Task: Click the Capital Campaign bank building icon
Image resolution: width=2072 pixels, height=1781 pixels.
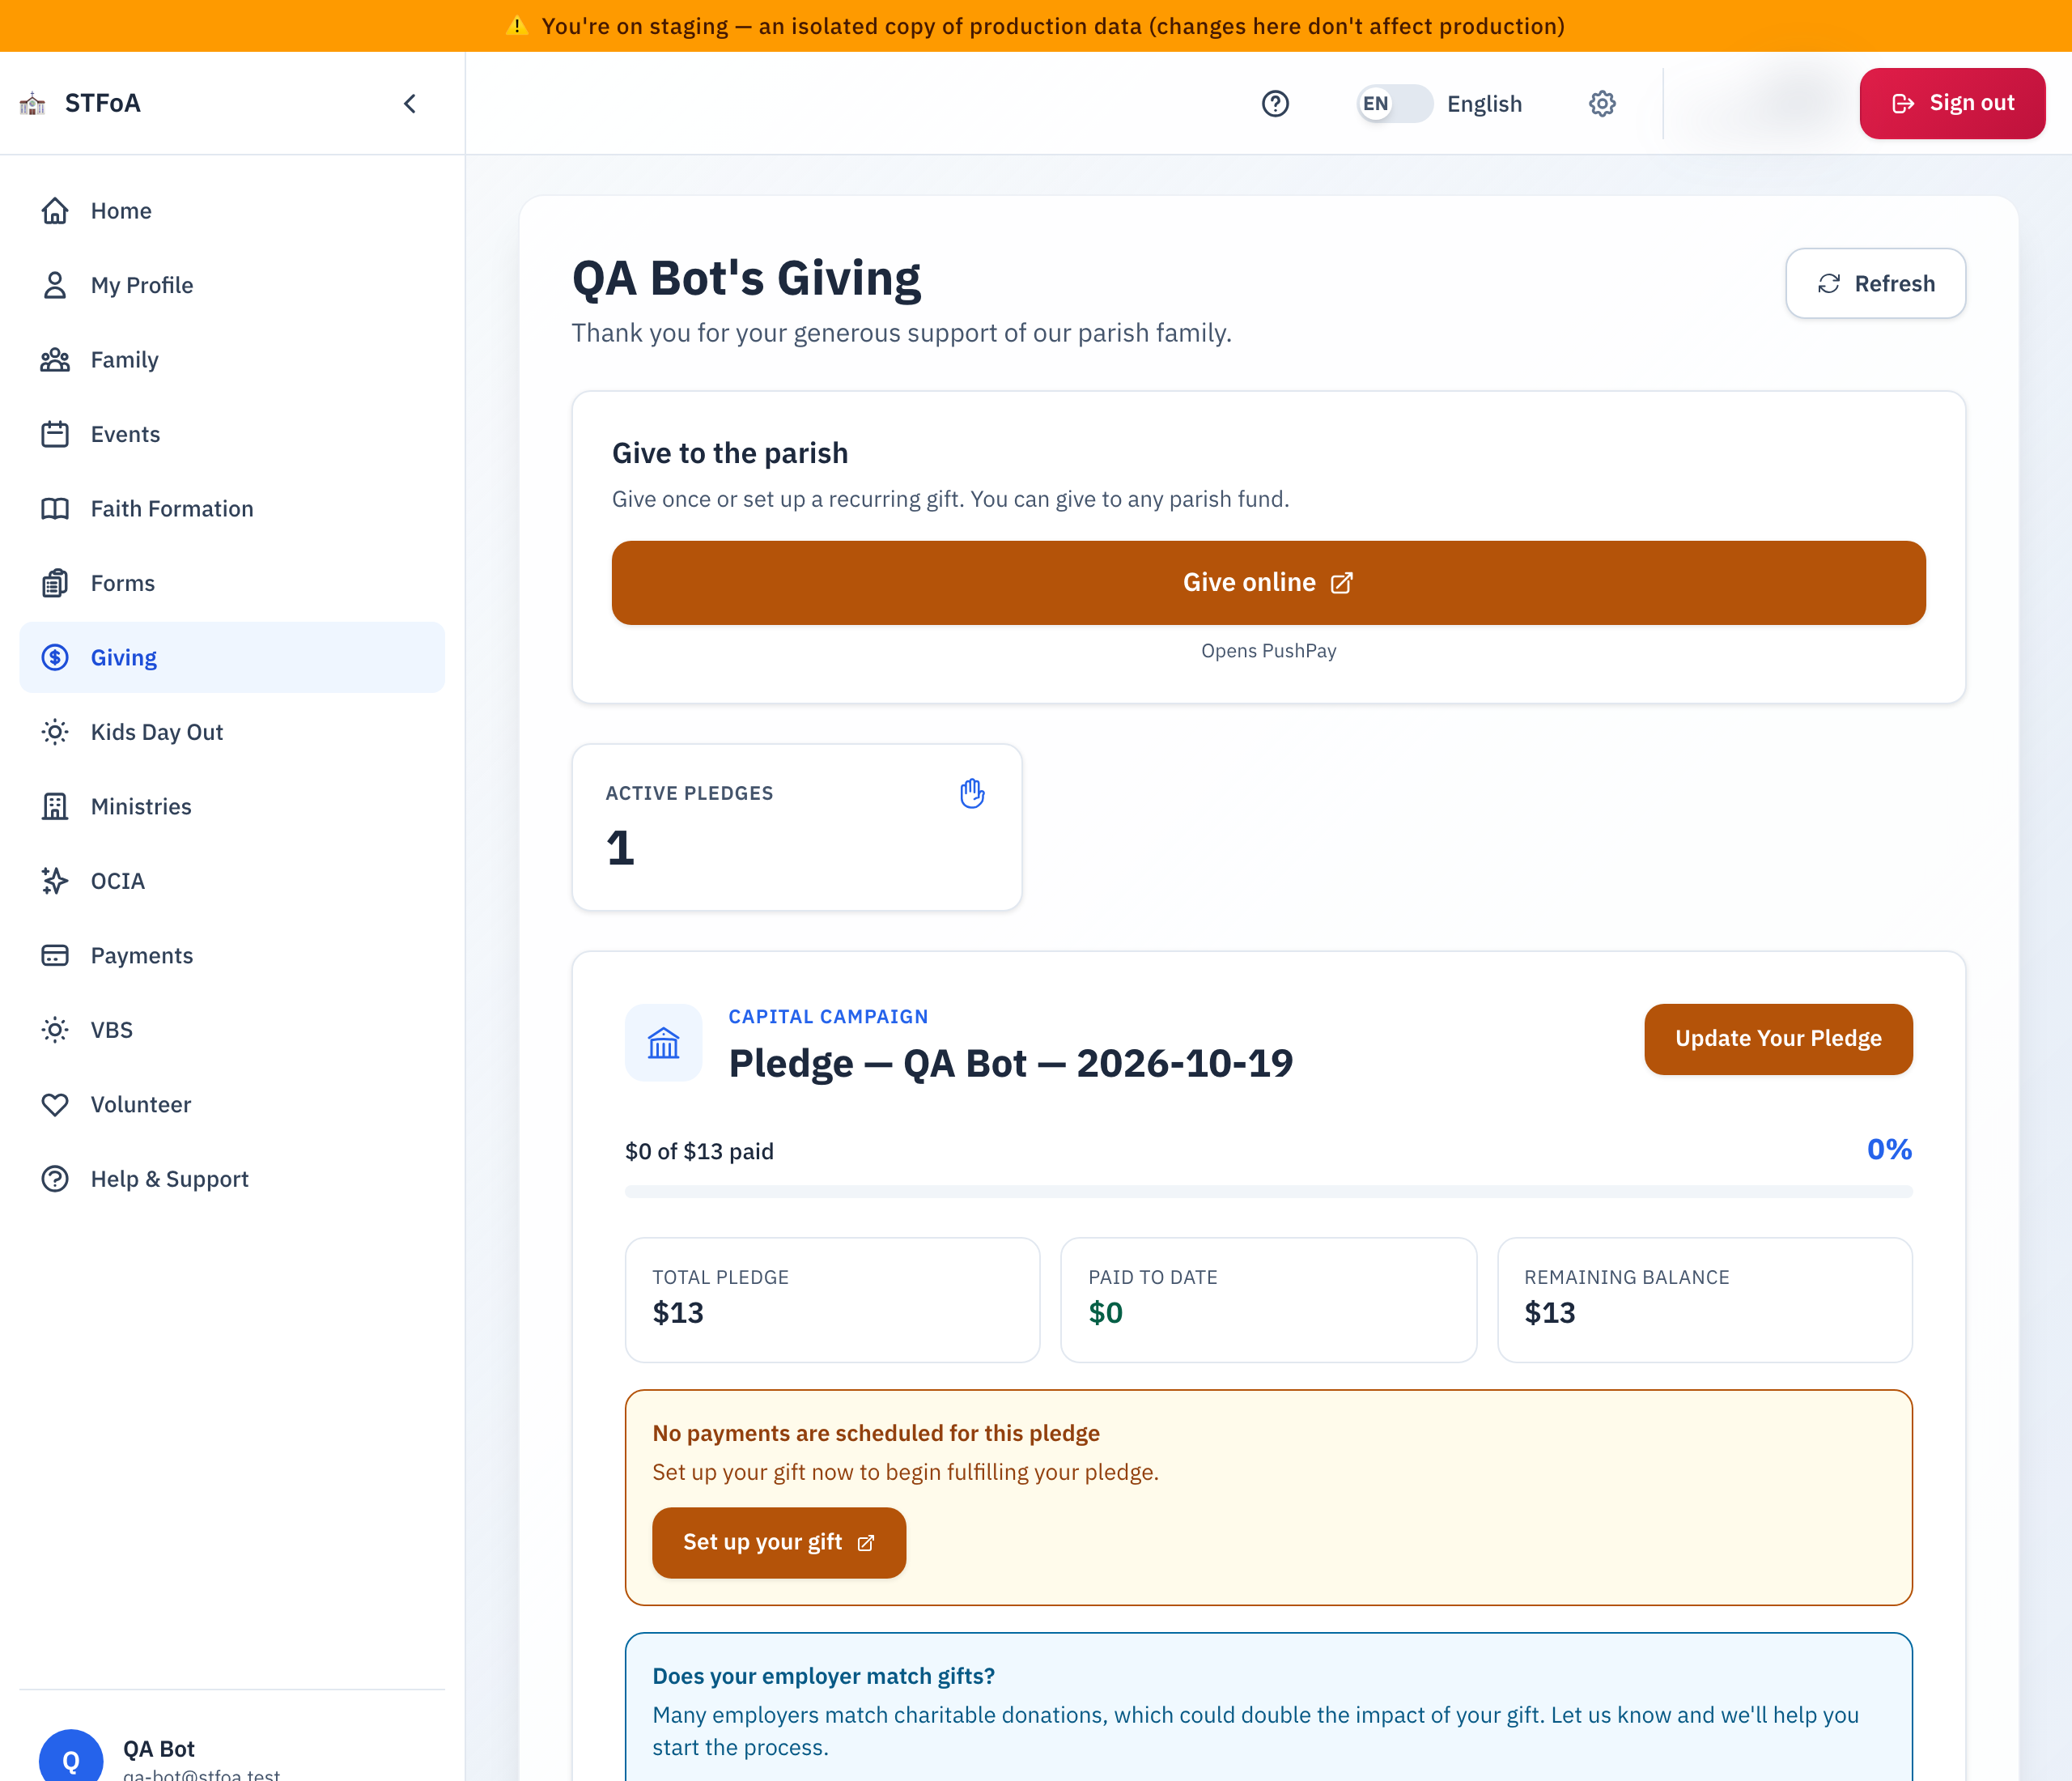Action: 663,1043
